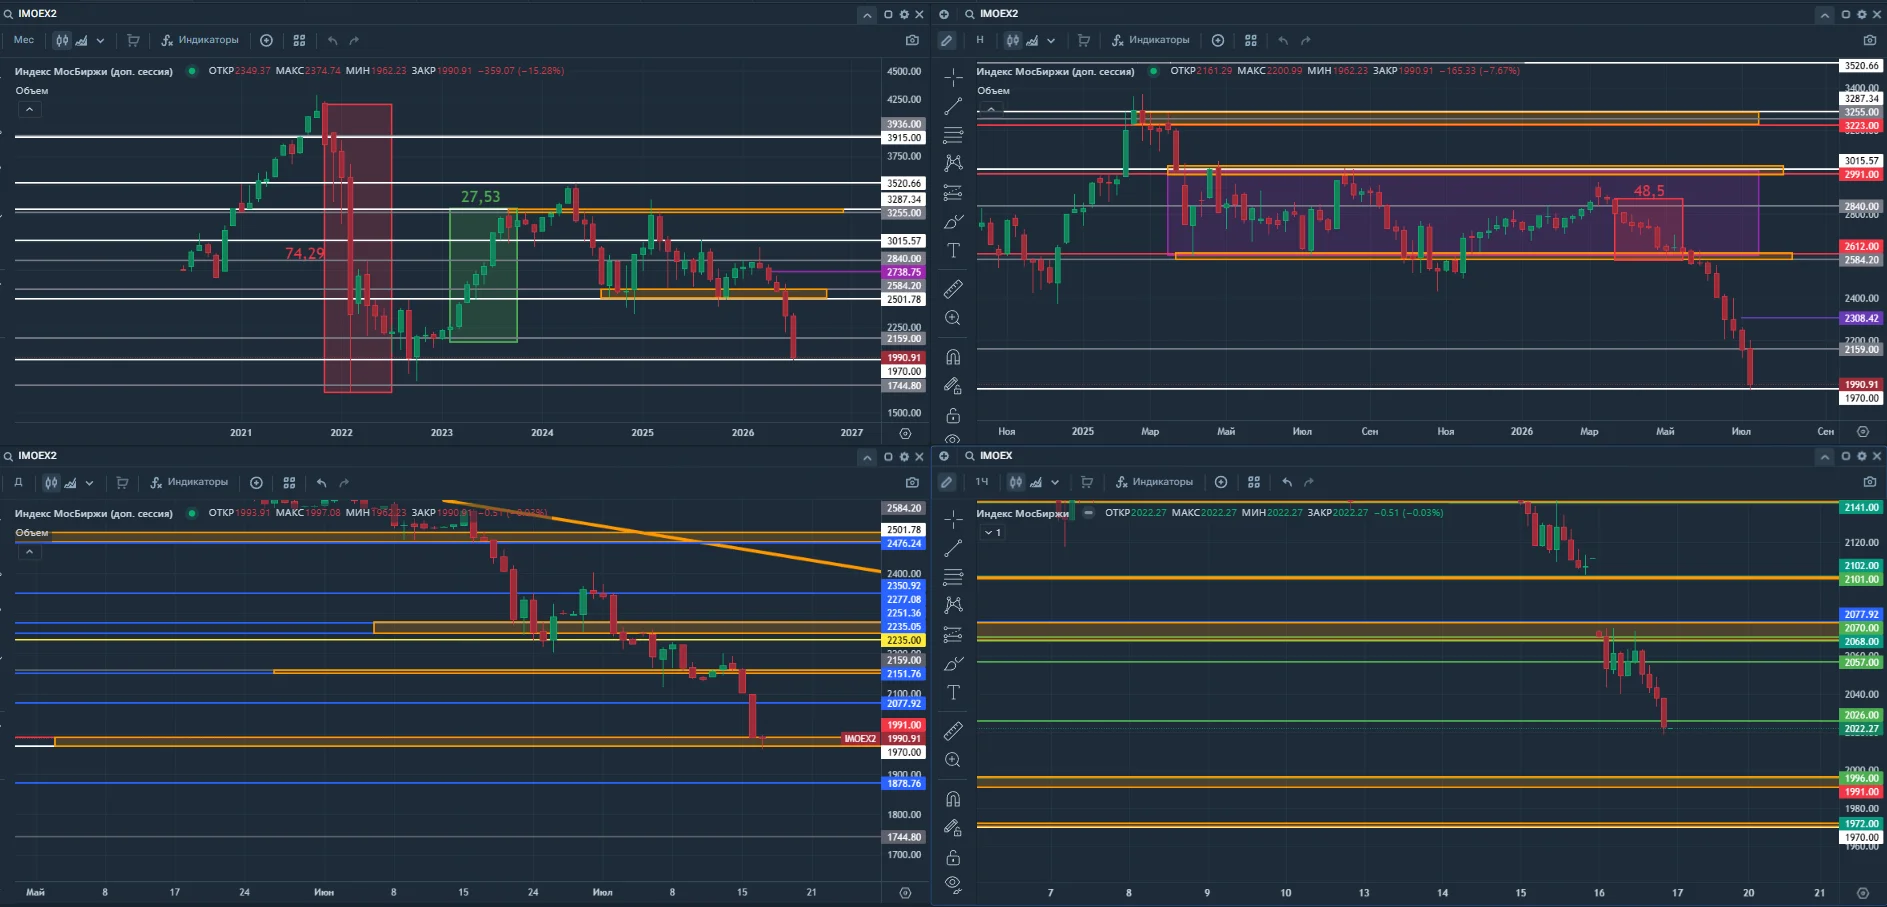Open settings gear of hourly IMOEX panel
1887x907 pixels.
click(x=1862, y=456)
